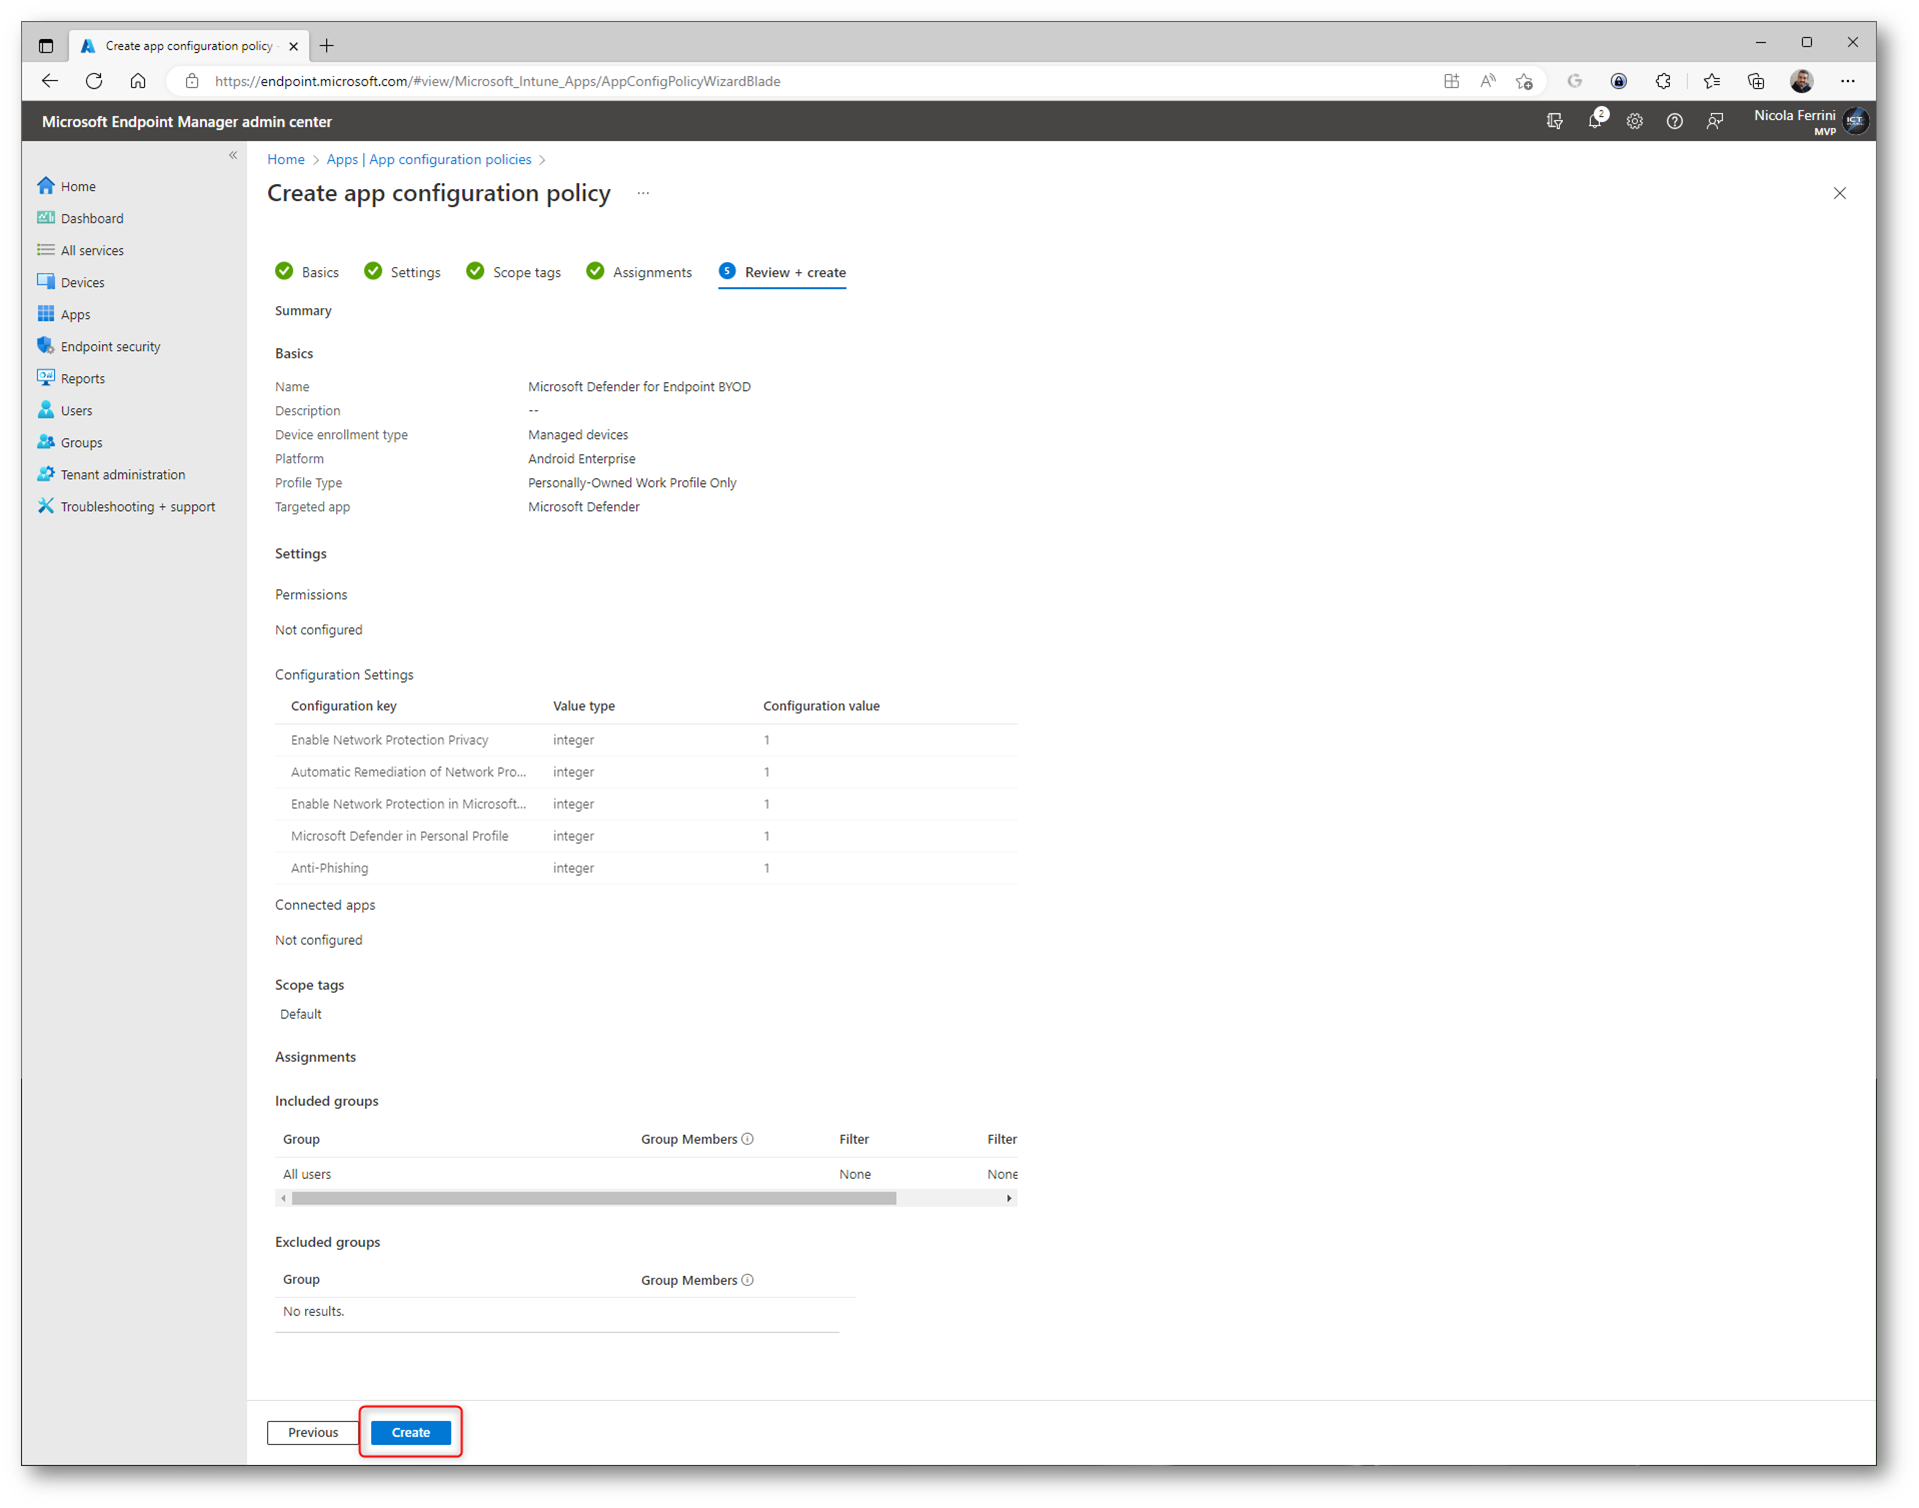Open the Nicola Ferrini account menu
The width and height of the screenshot is (1919, 1508).
pos(1811,121)
